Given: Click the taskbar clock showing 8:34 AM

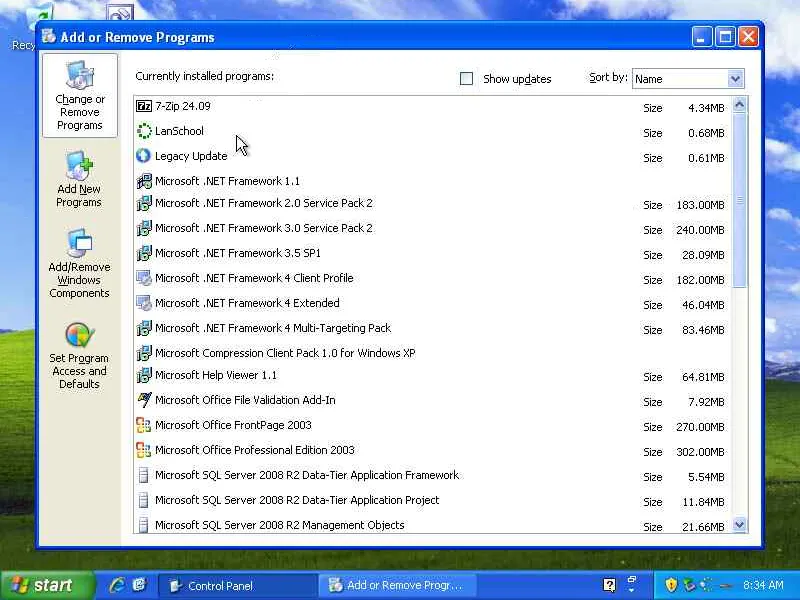Looking at the screenshot, I should [763, 585].
